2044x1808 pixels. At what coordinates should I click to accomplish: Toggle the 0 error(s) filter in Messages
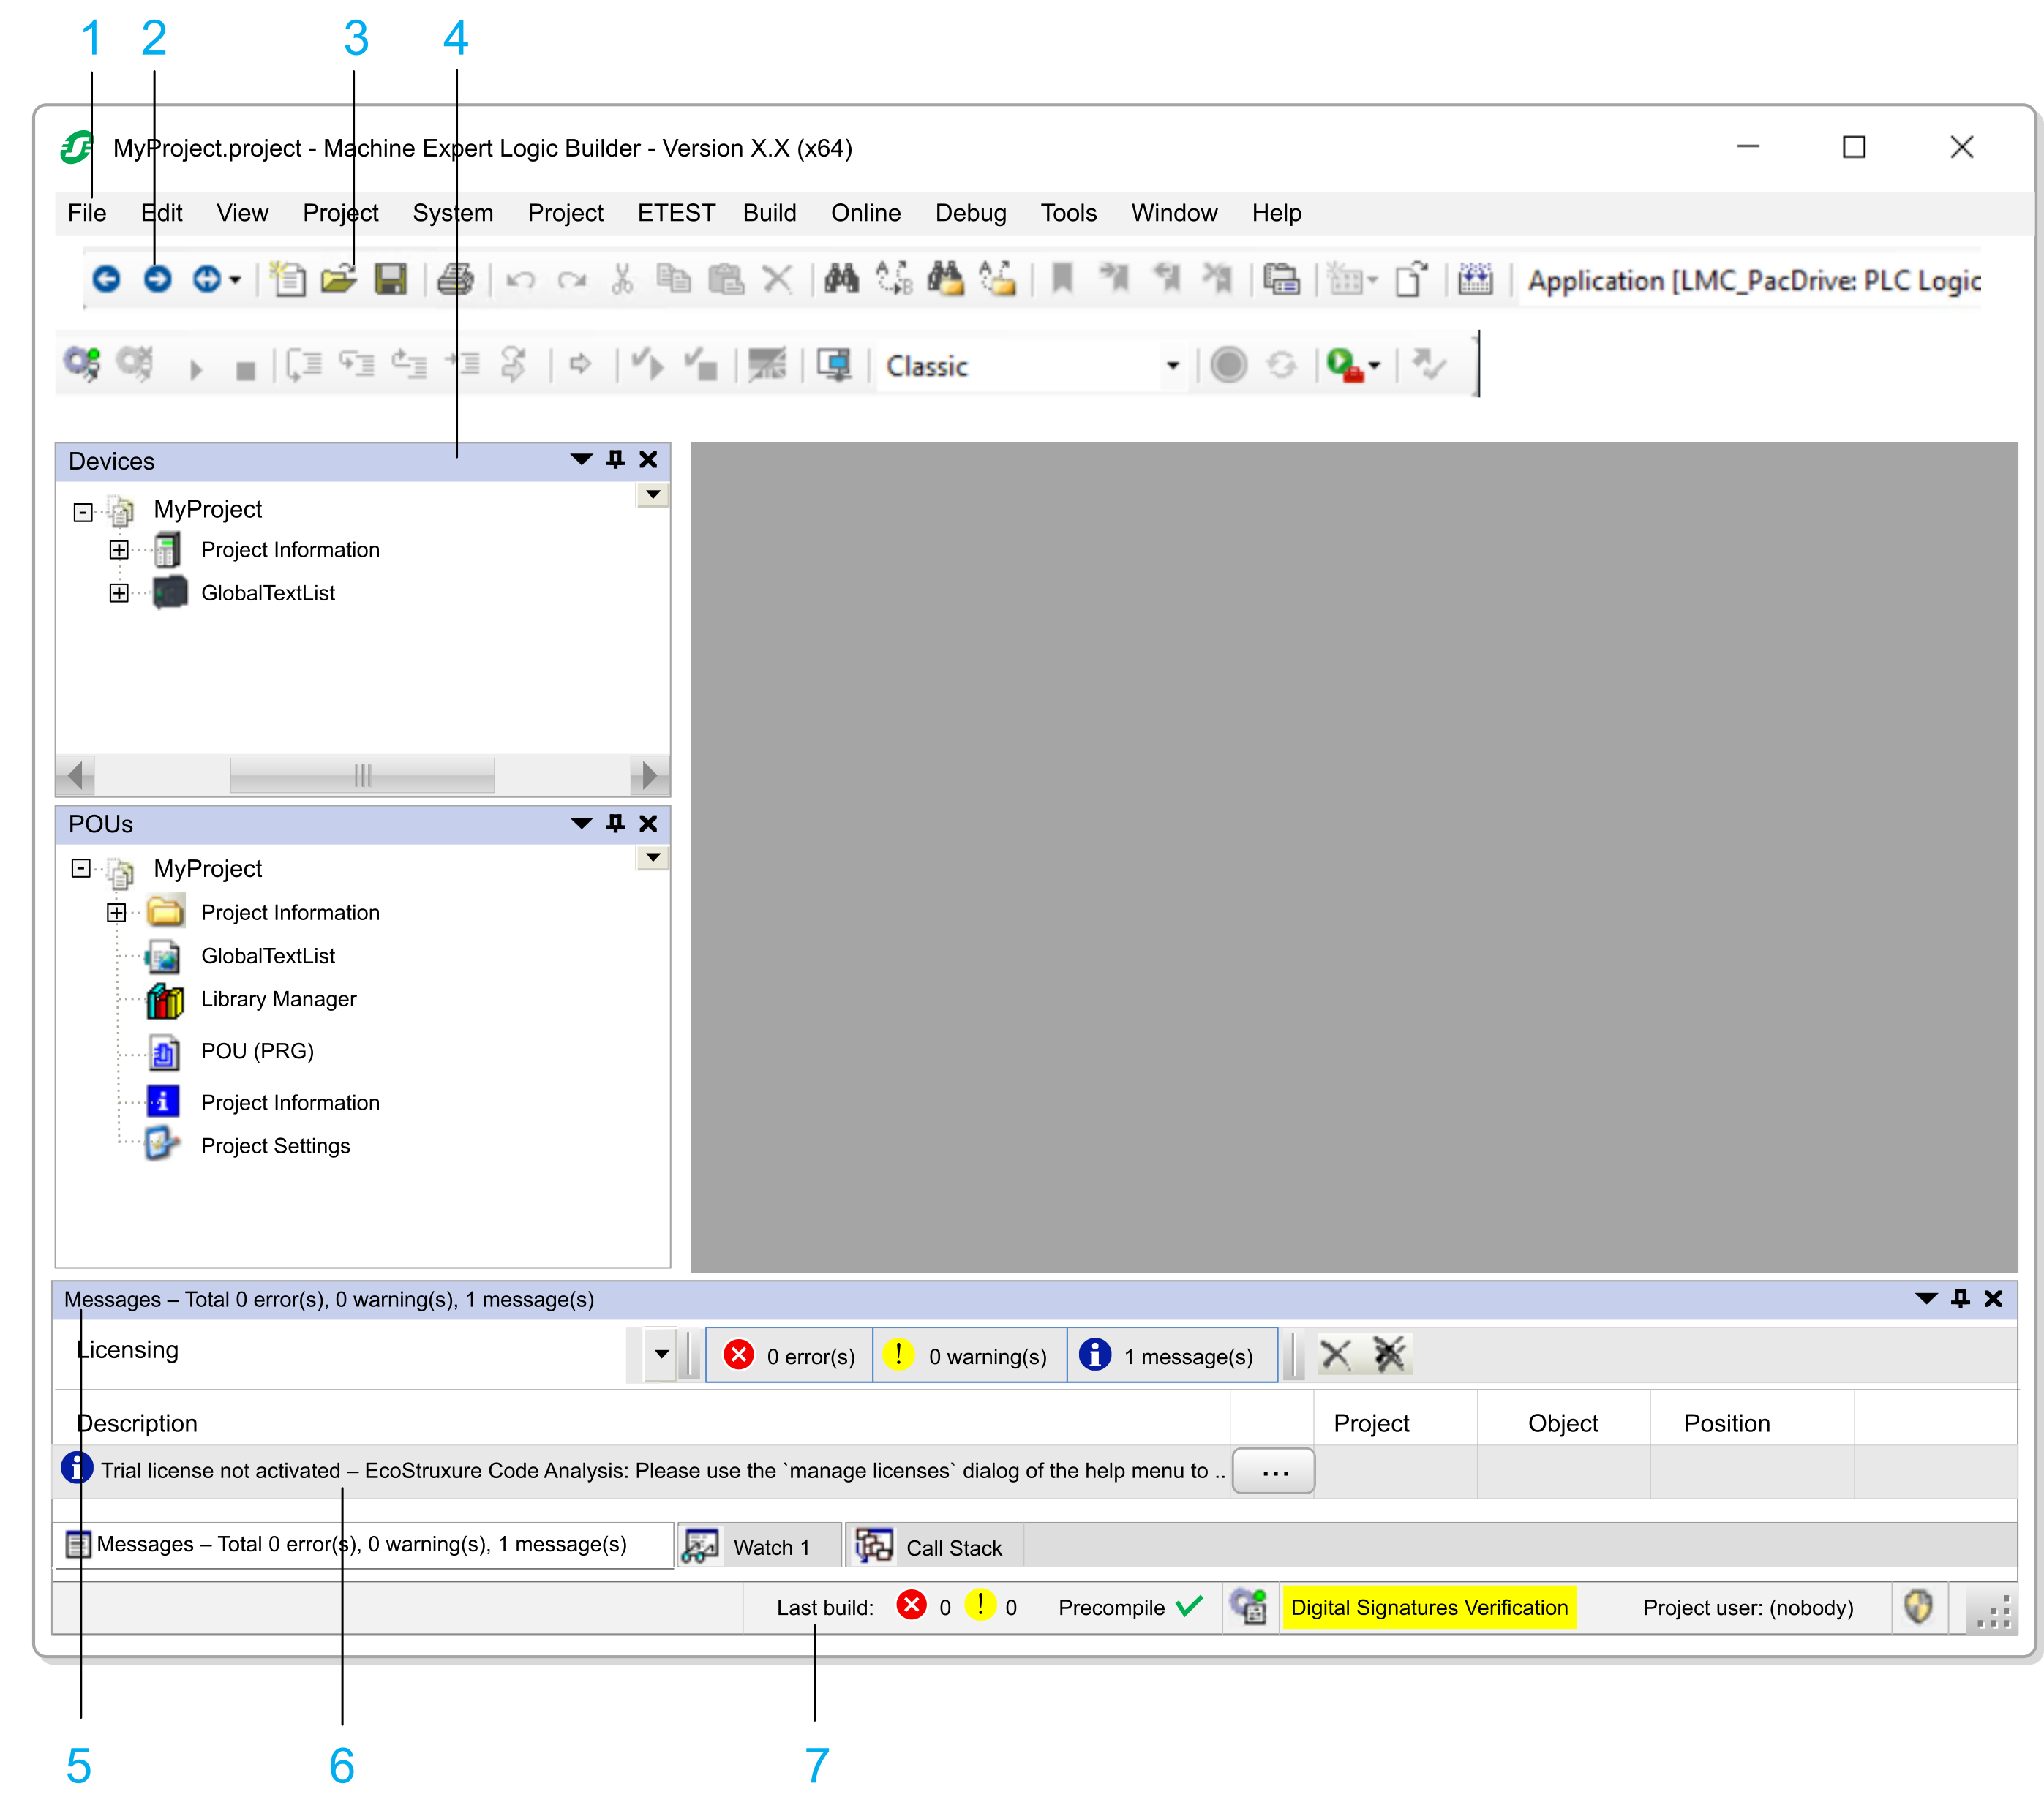pyautogui.click(x=790, y=1355)
